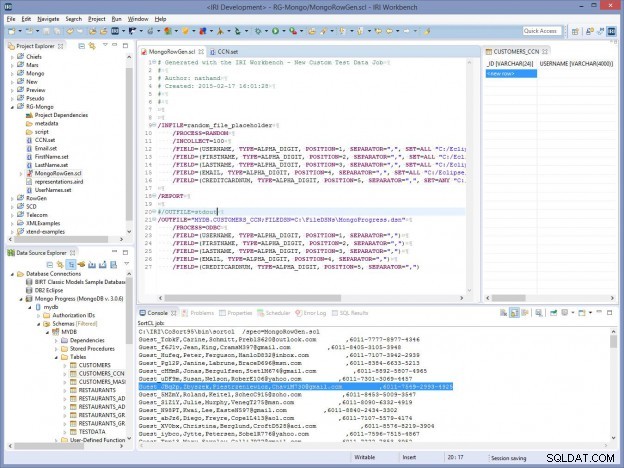Open the Help menu

coord(160,19)
